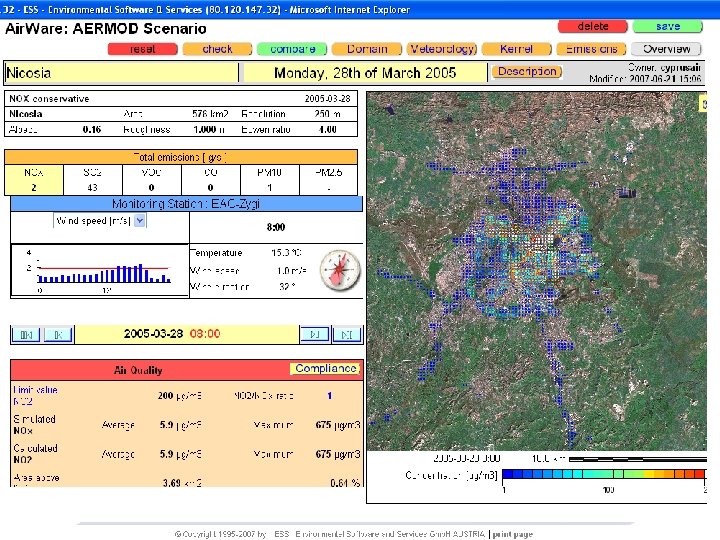Click the wind direction compass icon

[x=340, y=270]
